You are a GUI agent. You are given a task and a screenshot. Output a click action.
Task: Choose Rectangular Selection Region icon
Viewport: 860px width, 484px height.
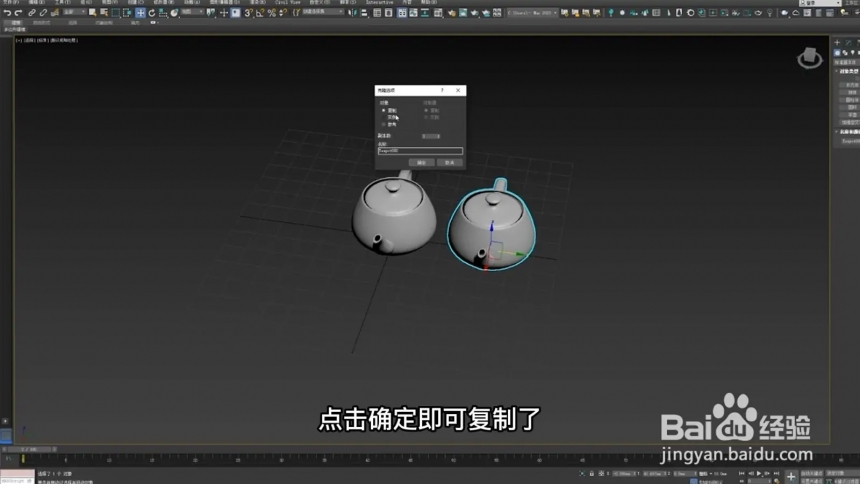click(x=115, y=13)
